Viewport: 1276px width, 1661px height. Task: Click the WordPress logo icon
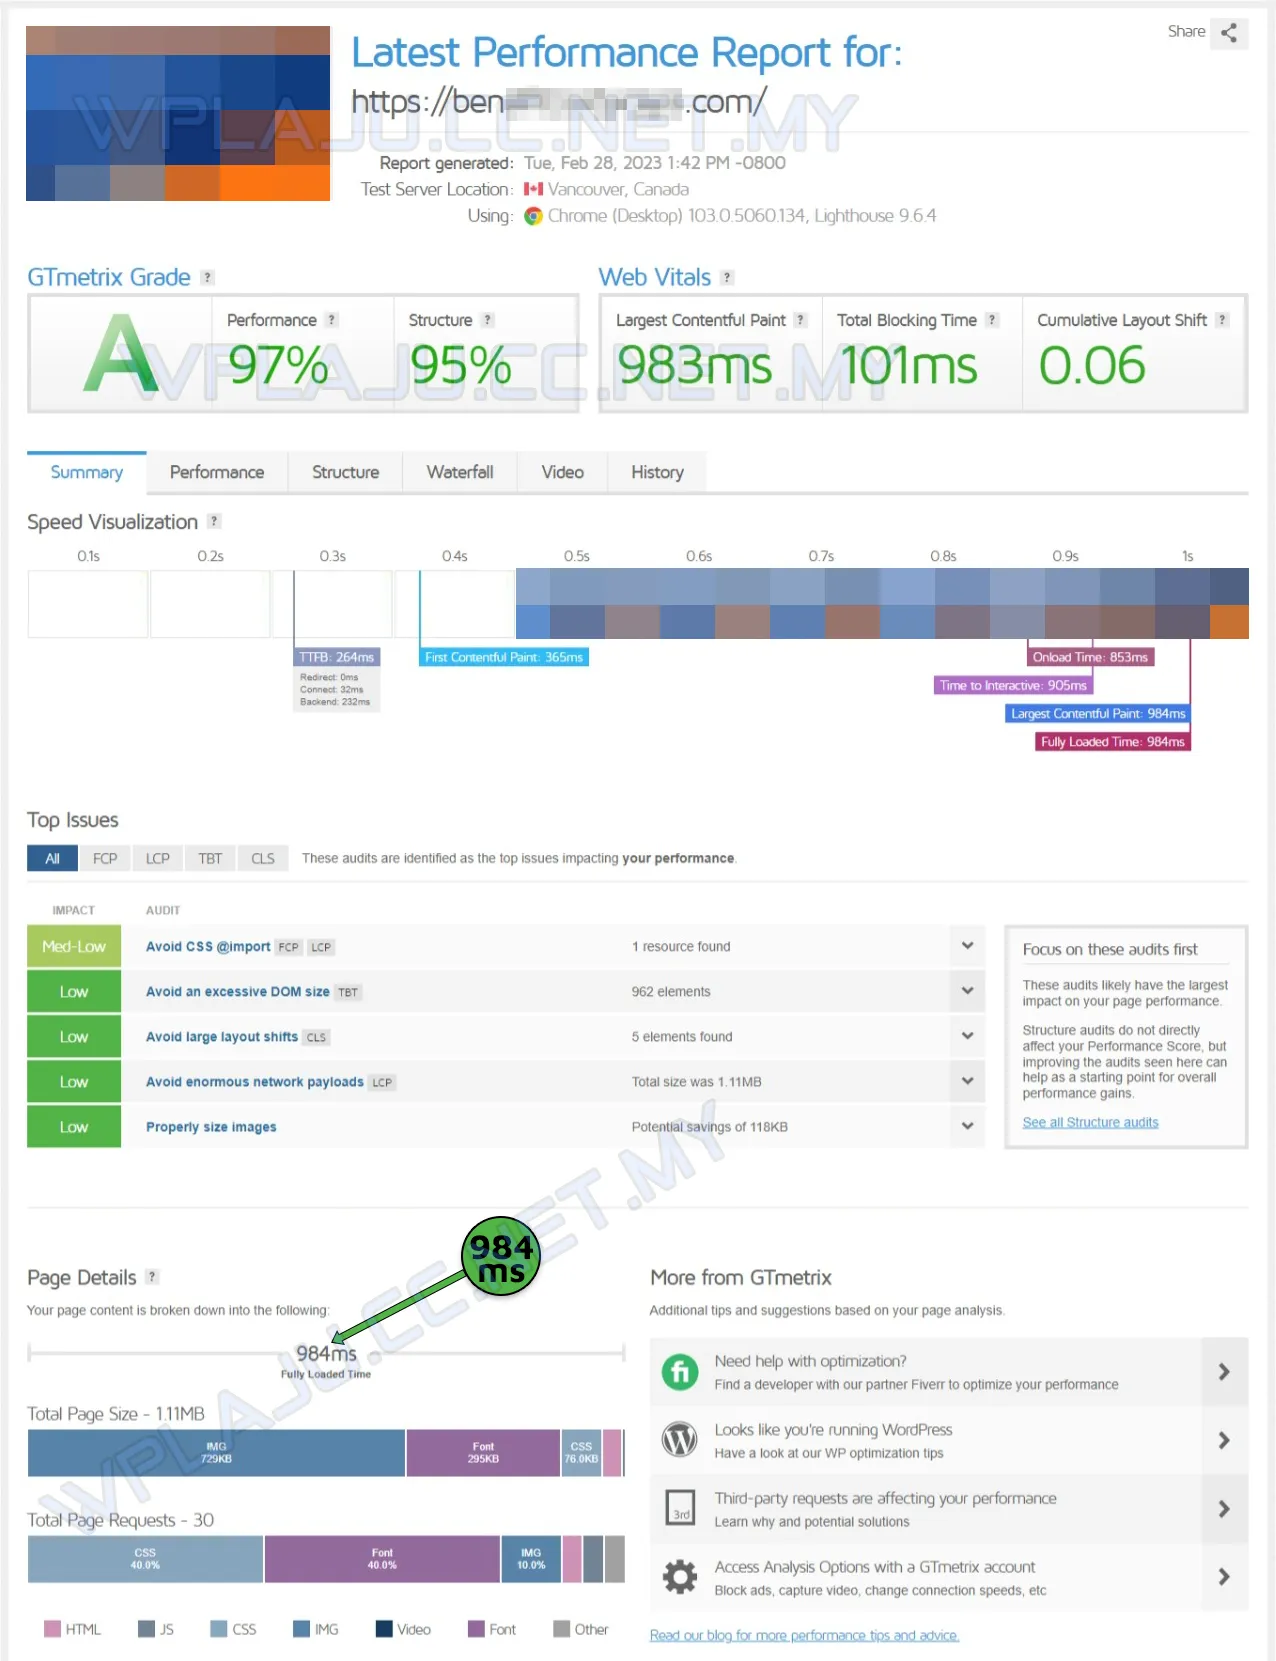(x=680, y=1440)
